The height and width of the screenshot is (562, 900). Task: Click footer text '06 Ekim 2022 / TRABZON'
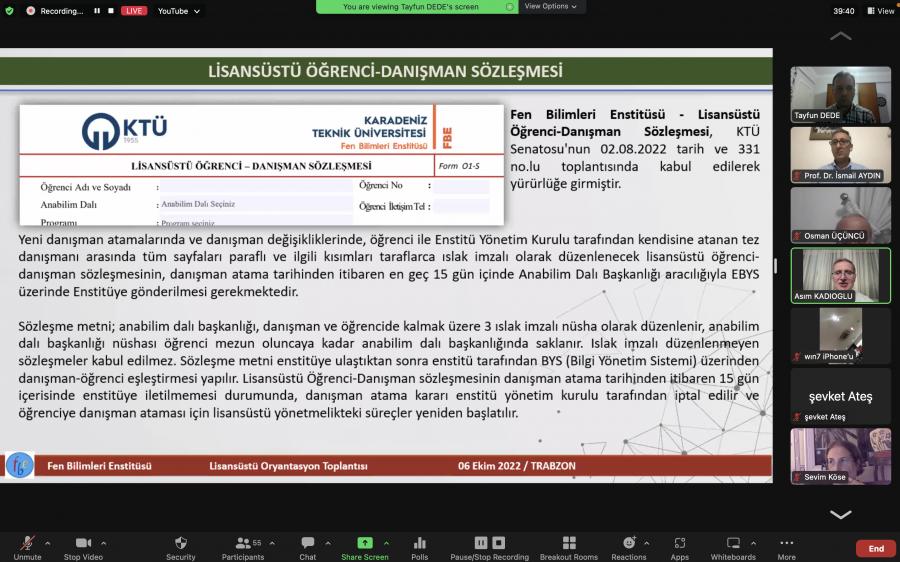[517, 466]
